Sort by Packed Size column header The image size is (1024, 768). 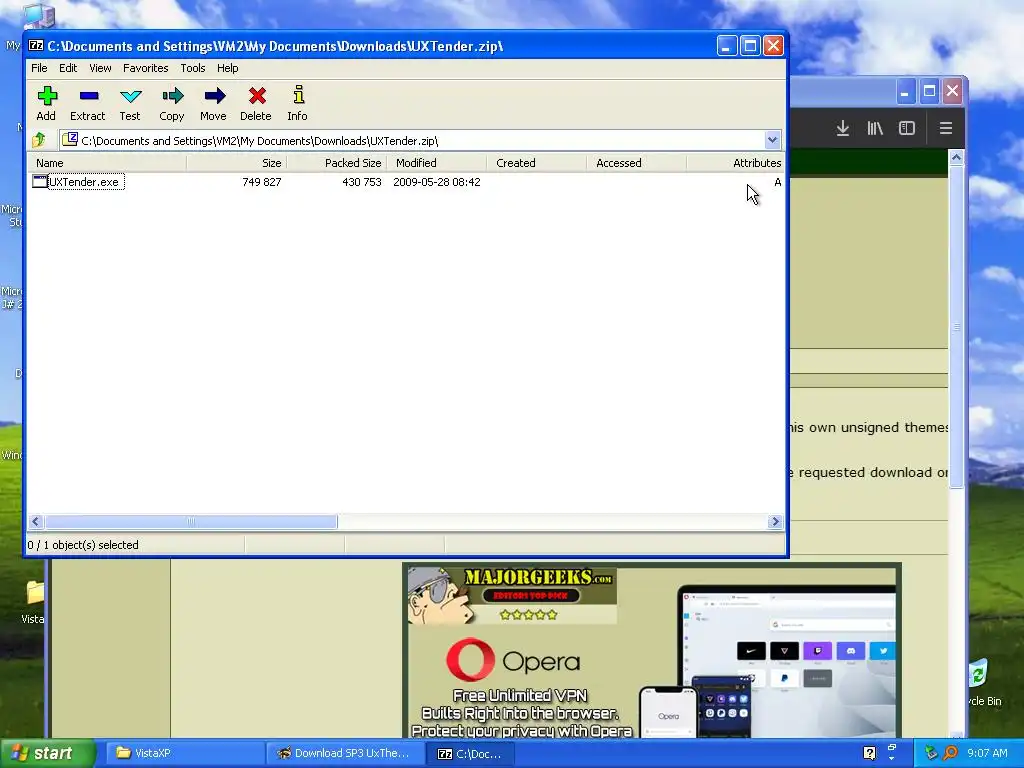click(336, 163)
